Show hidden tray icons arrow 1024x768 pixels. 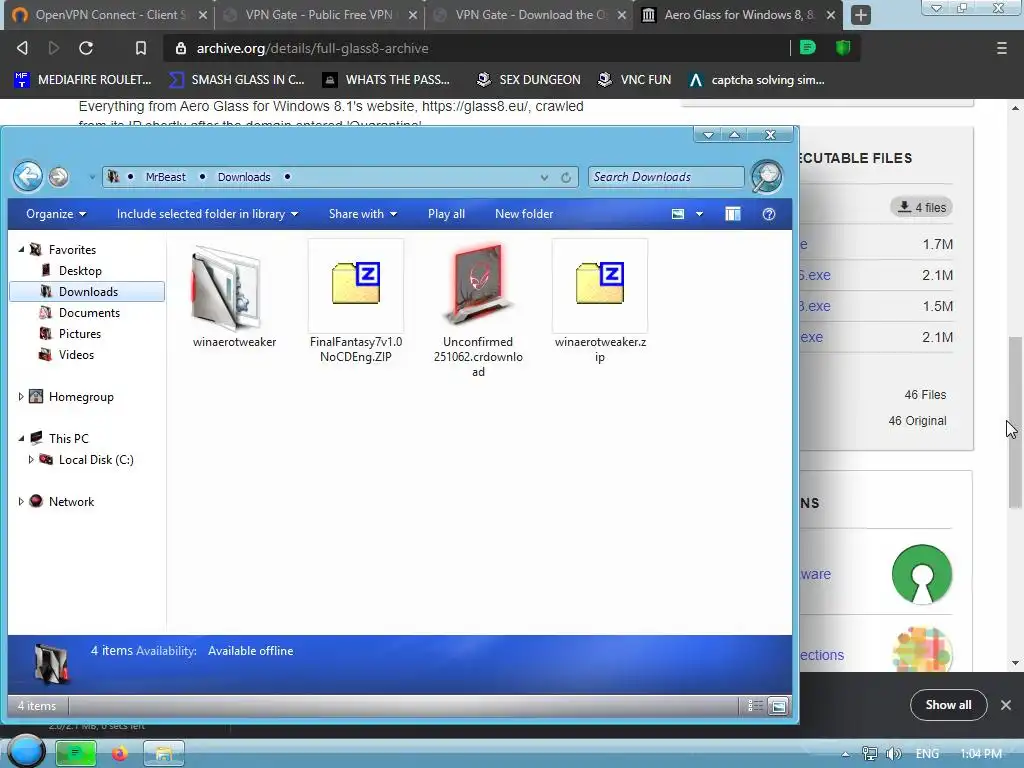coord(845,754)
